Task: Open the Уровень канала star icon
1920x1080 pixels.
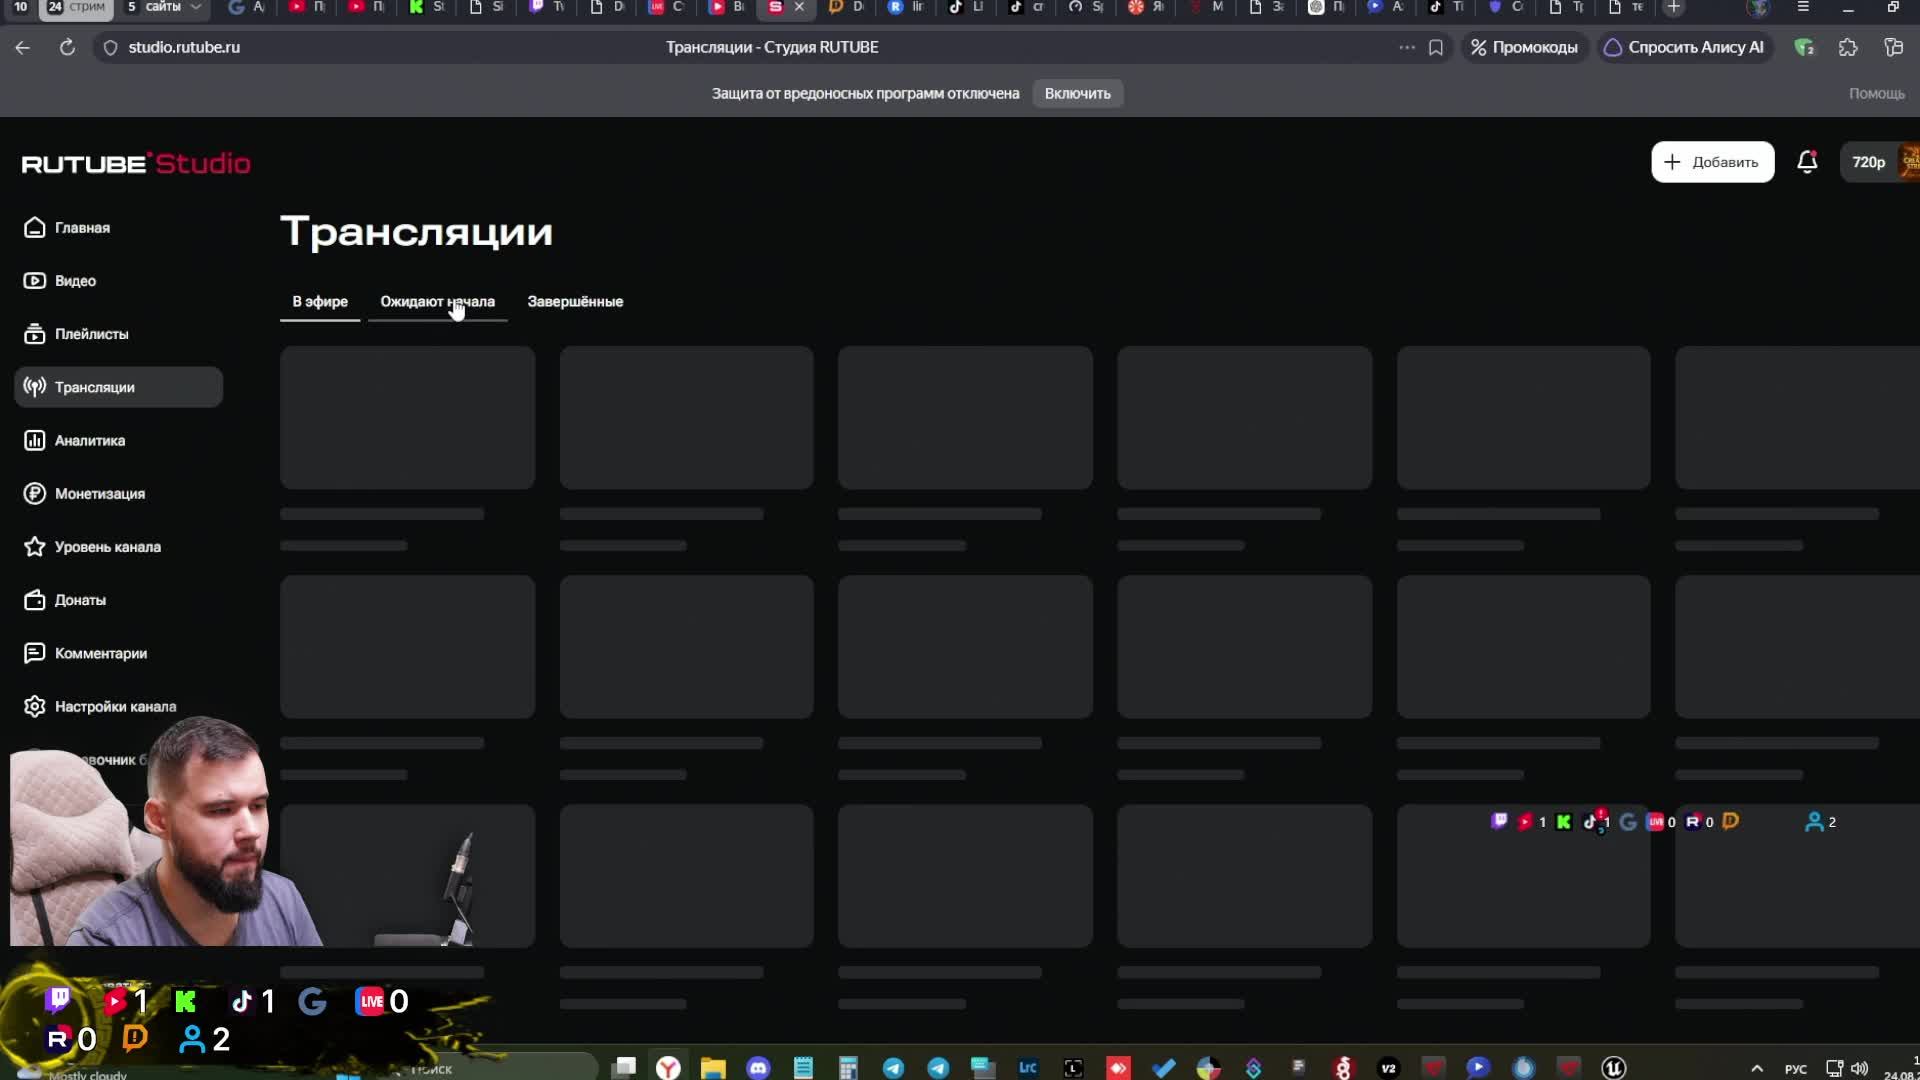Action: tap(34, 547)
